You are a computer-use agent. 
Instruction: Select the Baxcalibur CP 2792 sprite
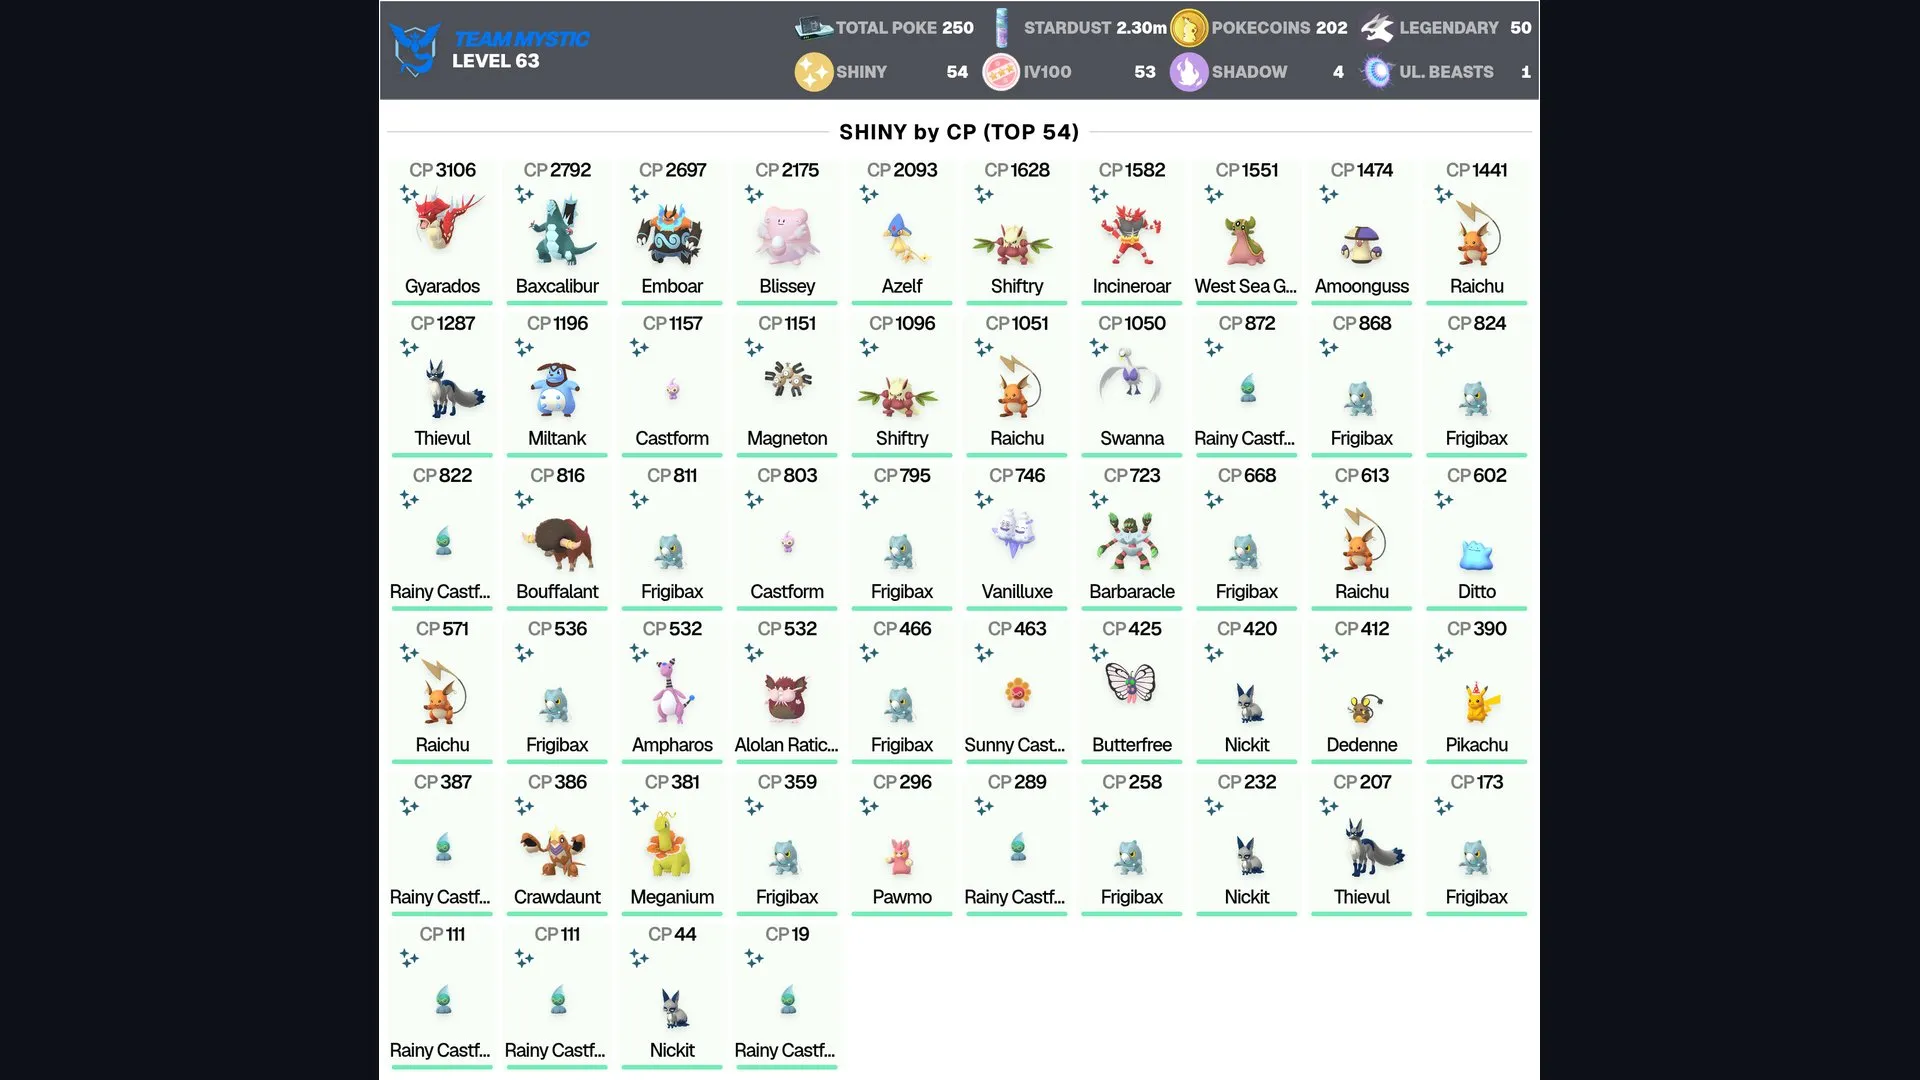pos(564,231)
